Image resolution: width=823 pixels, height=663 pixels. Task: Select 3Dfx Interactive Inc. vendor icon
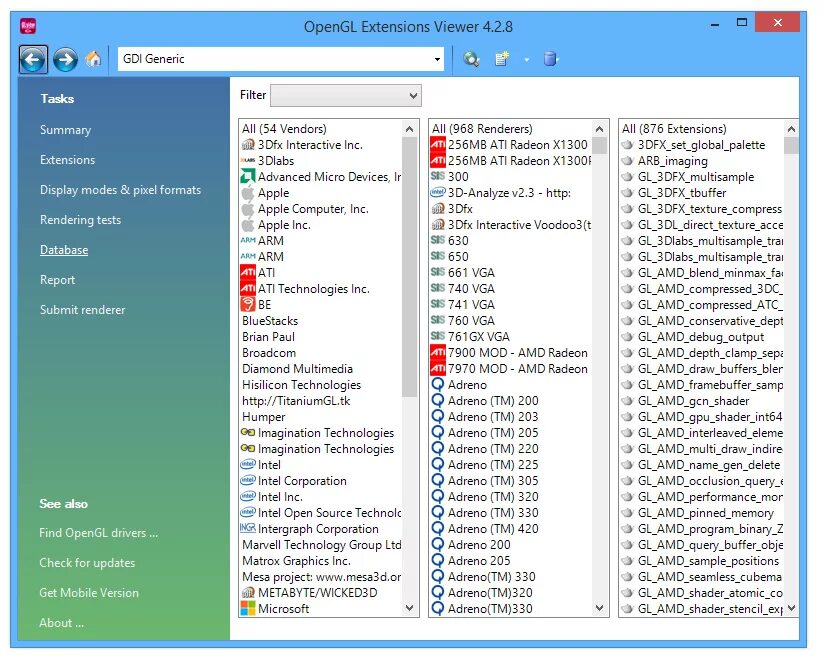coord(248,144)
